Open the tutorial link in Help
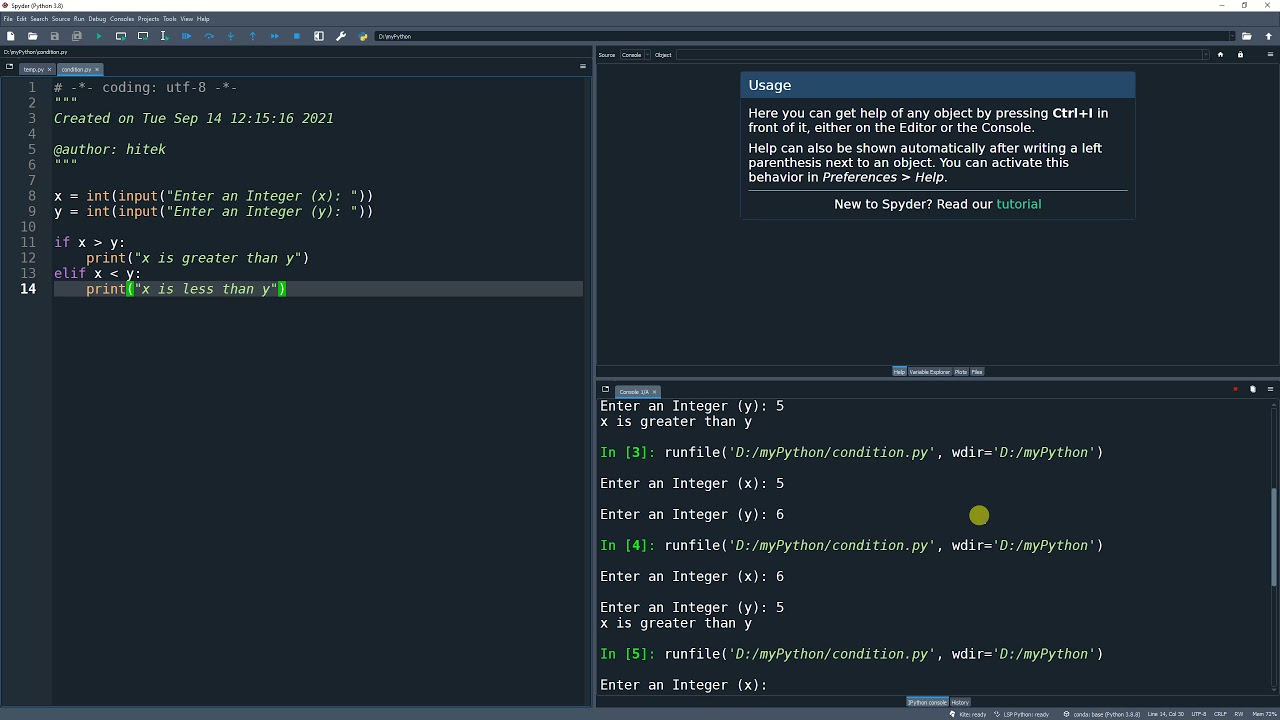This screenshot has height=720, width=1280. (x=1018, y=204)
